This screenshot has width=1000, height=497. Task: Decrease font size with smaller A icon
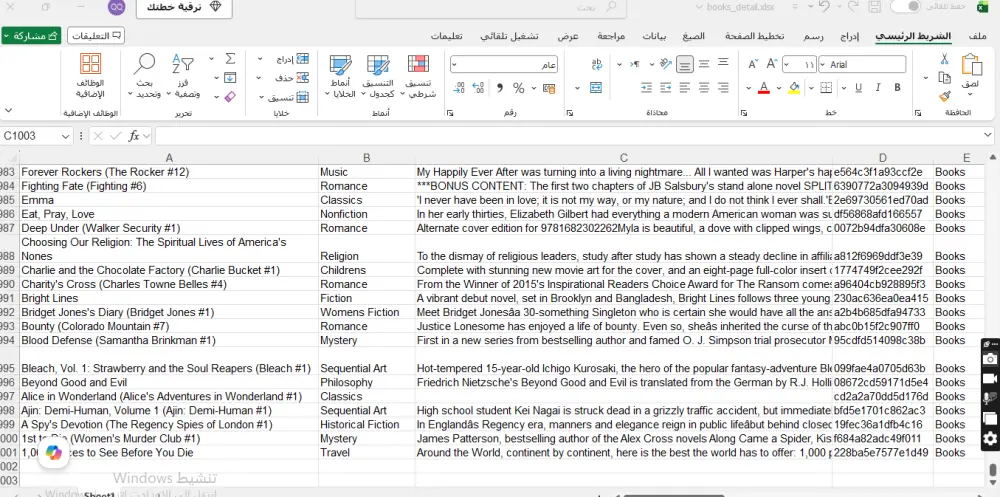tap(753, 64)
